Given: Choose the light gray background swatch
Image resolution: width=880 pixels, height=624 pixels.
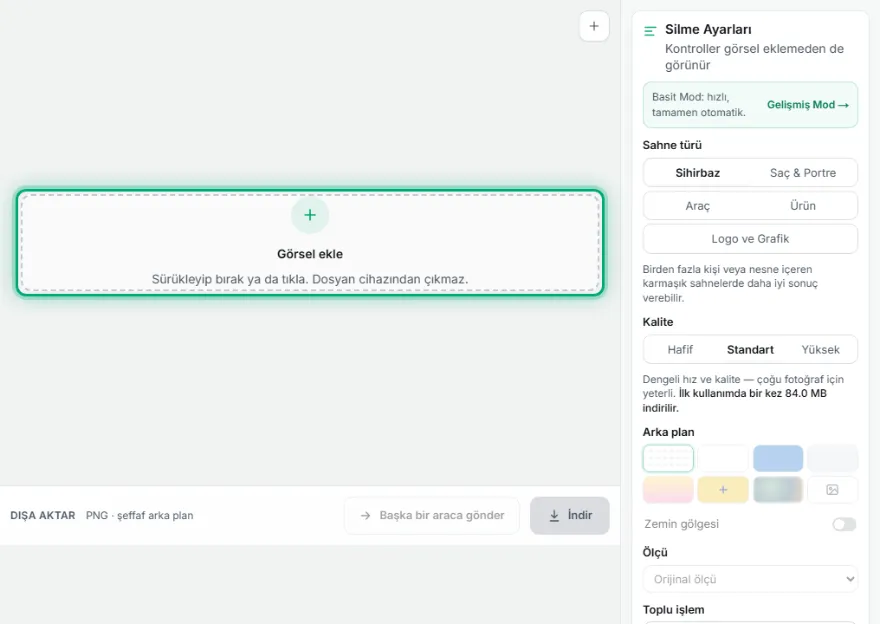Looking at the screenshot, I should tap(833, 458).
